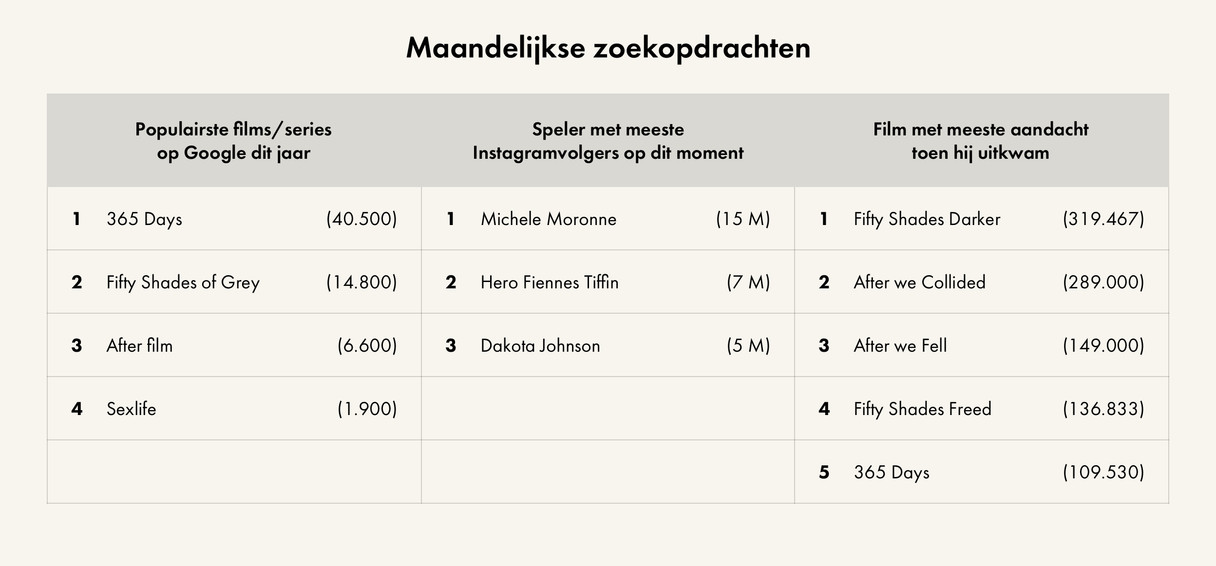Click '365 Days' in the Google column
The height and width of the screenshot is (566, 1216).
coord(144,219)
